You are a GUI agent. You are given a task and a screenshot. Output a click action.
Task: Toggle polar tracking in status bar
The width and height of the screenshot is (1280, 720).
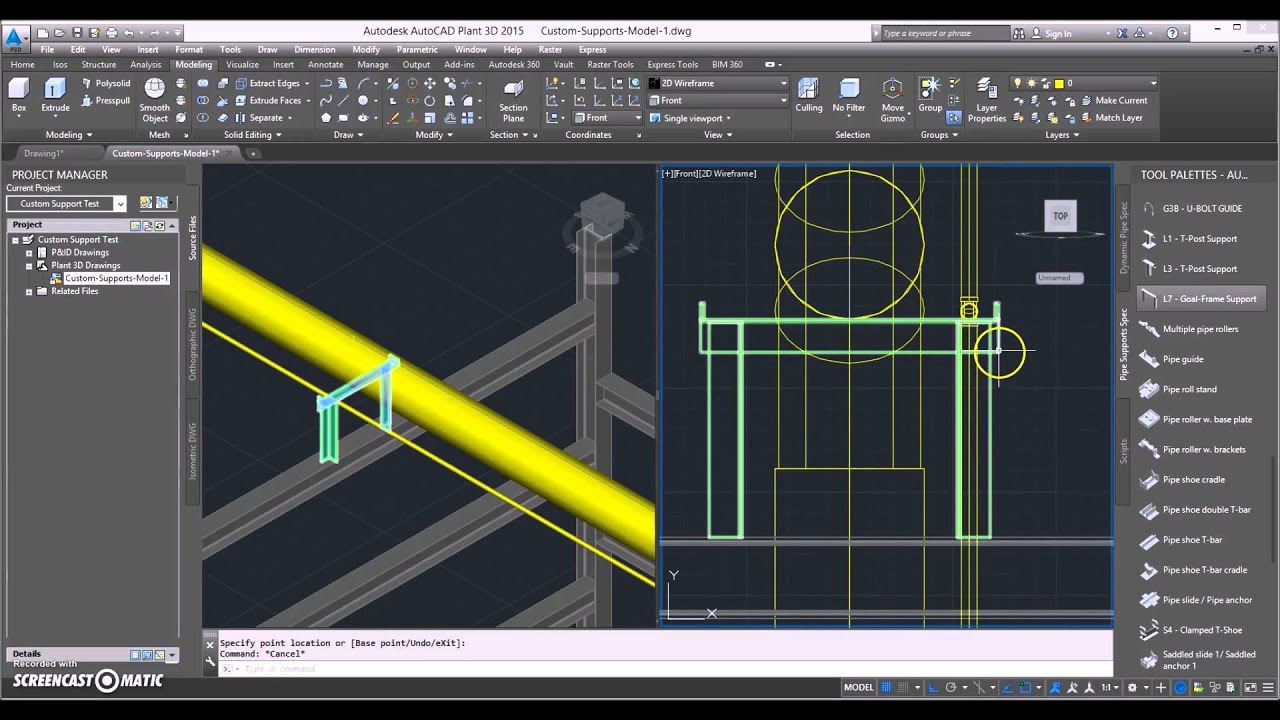(x=951, y=687)
